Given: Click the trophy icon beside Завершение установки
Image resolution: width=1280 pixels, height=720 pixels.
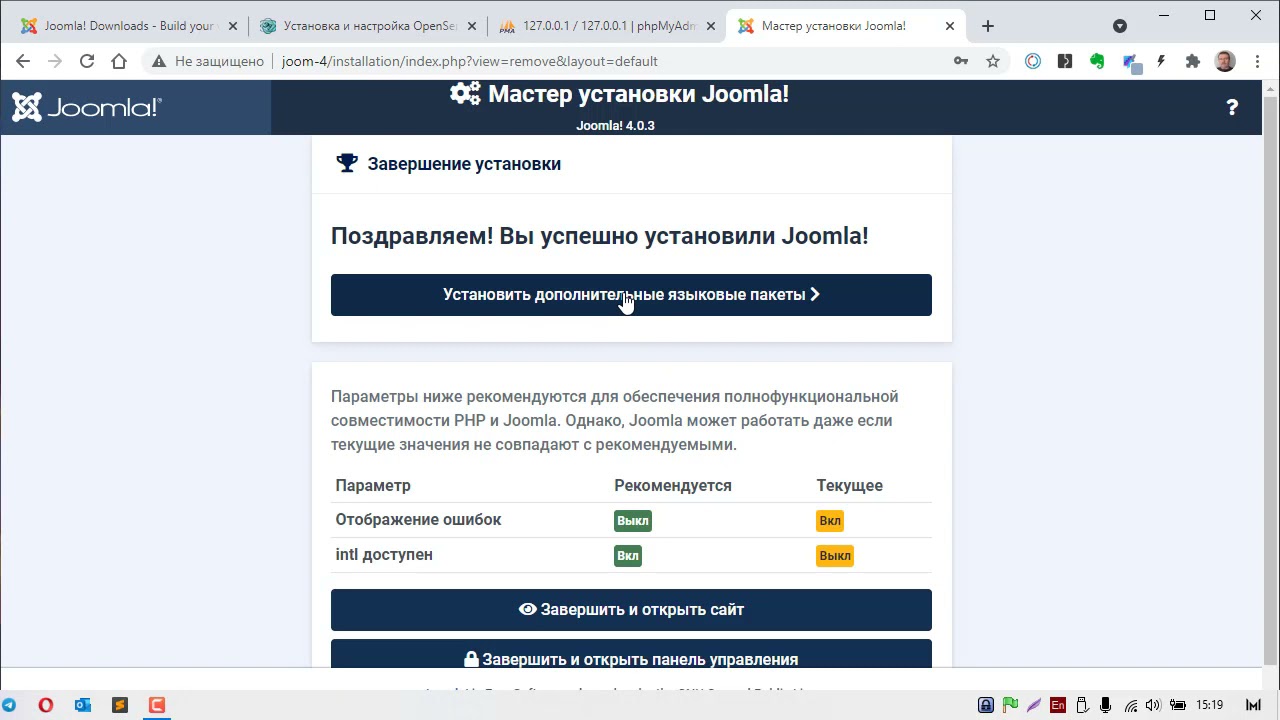Looking at the screenshot, I should click(347, 163).
